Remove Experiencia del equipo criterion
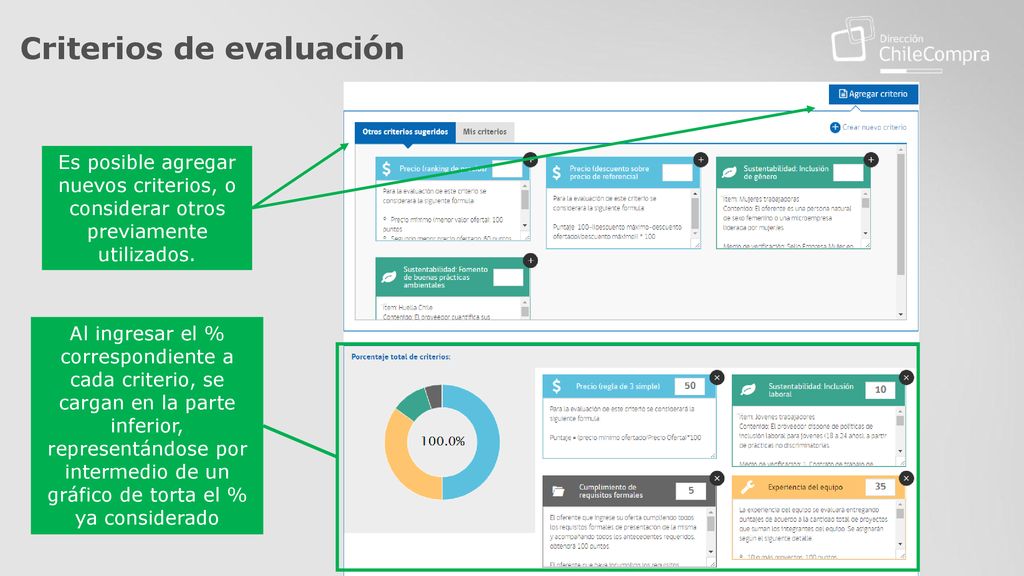The width and height of the screenshot is (1024, 576). point(906,478)
